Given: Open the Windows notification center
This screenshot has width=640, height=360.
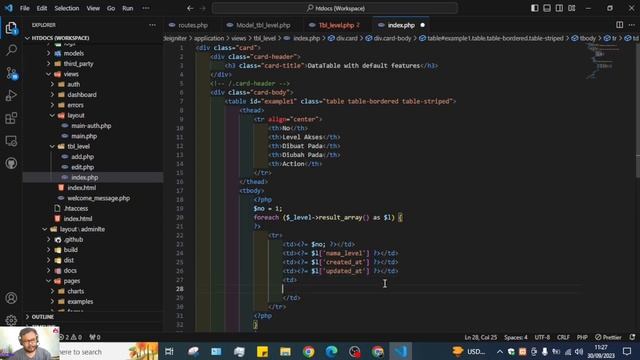Looking at the screenshot, I should click(627, 351).
